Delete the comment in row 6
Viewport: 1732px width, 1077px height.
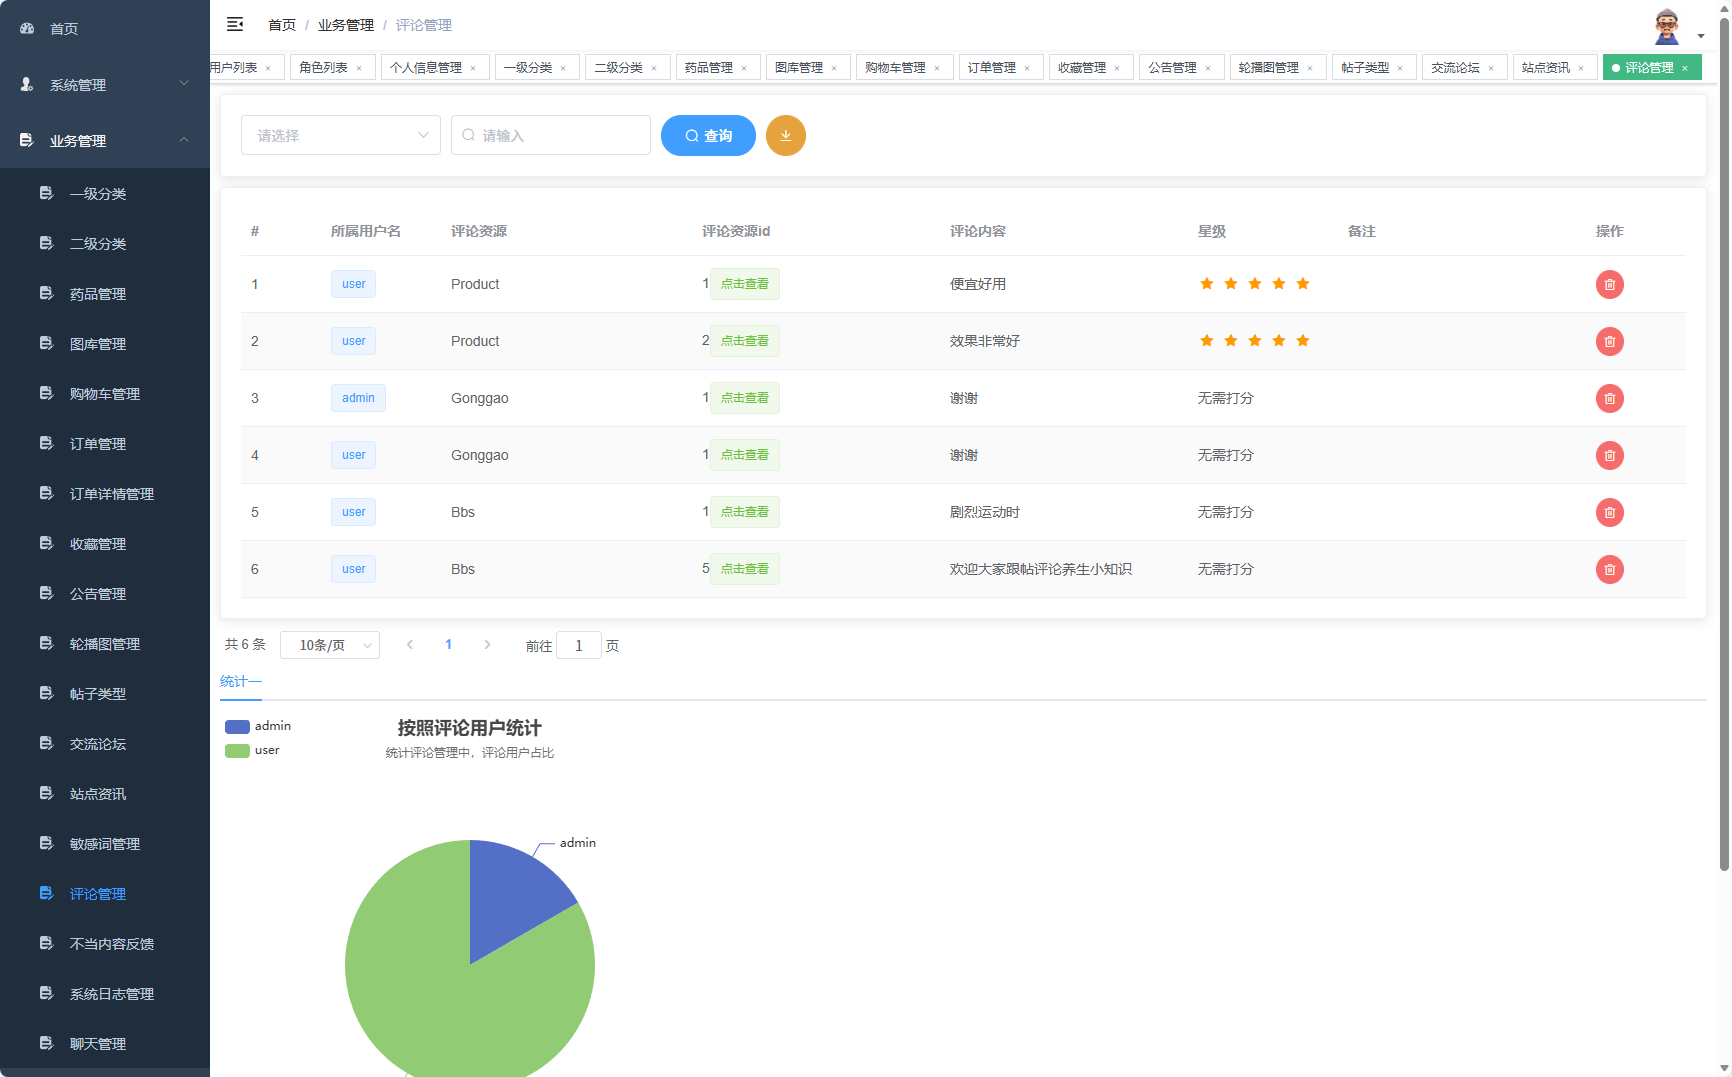pos(1609,569)
